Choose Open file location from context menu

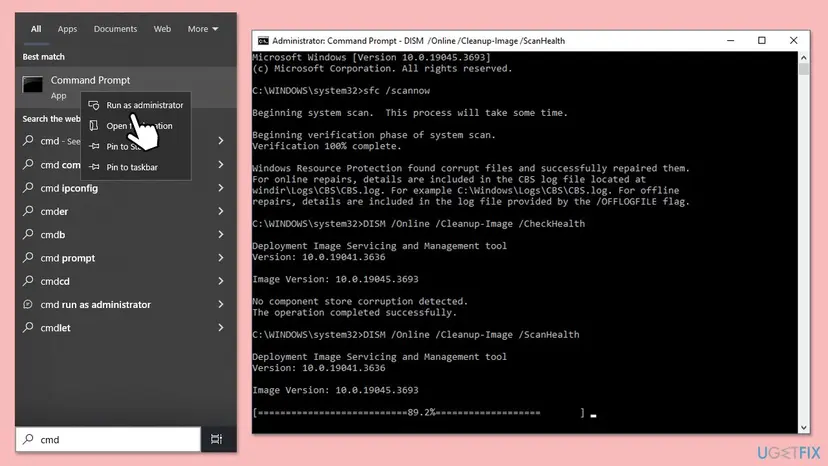tap(136, 126)
